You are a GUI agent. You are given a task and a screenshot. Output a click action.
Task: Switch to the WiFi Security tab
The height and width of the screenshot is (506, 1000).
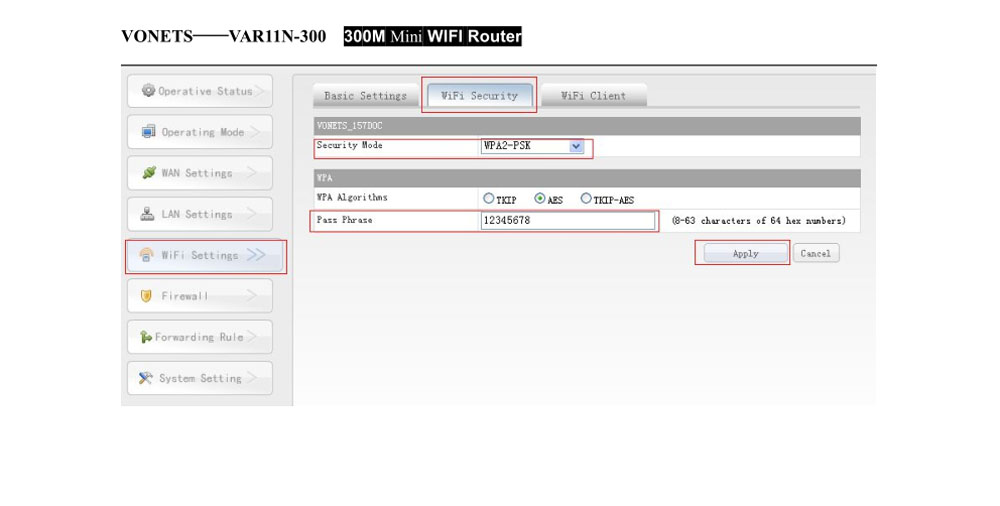480,96
